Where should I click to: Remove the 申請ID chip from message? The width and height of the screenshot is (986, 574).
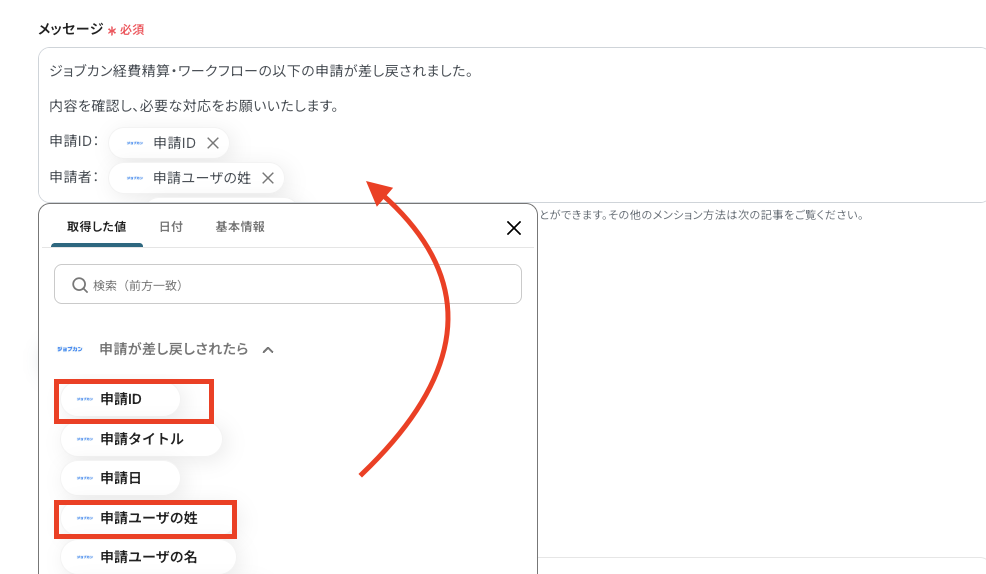pos(213,143)
